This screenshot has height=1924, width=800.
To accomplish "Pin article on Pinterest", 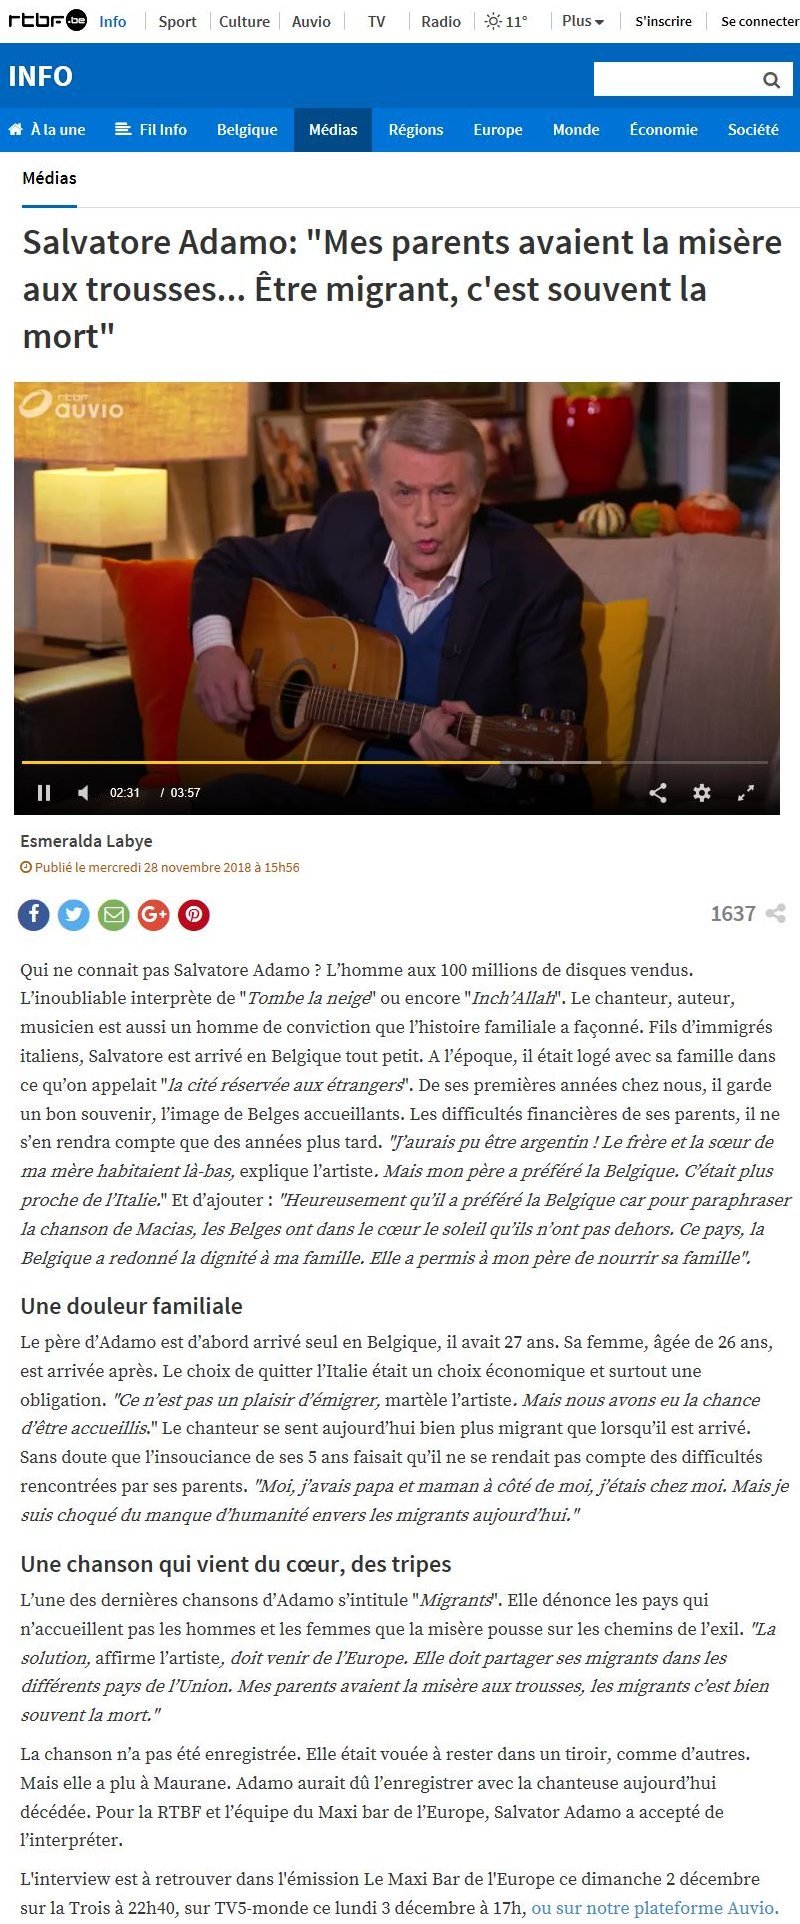I will [x=194, y=915].
